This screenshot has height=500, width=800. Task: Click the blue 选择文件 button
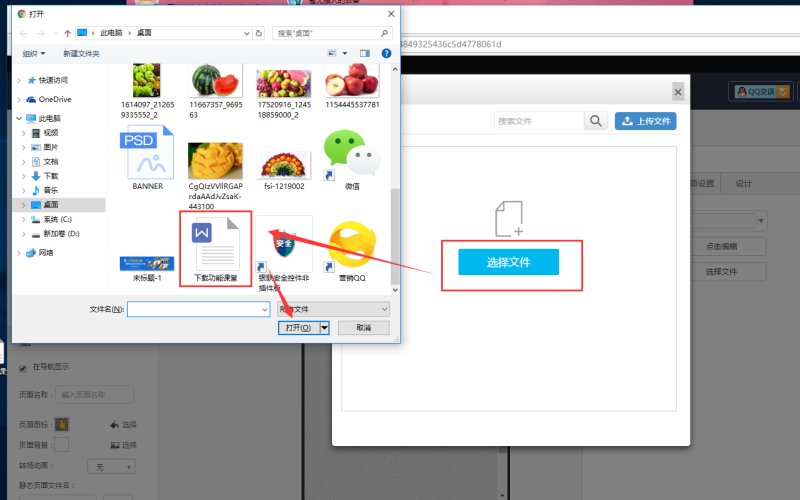tap(508, 262)
